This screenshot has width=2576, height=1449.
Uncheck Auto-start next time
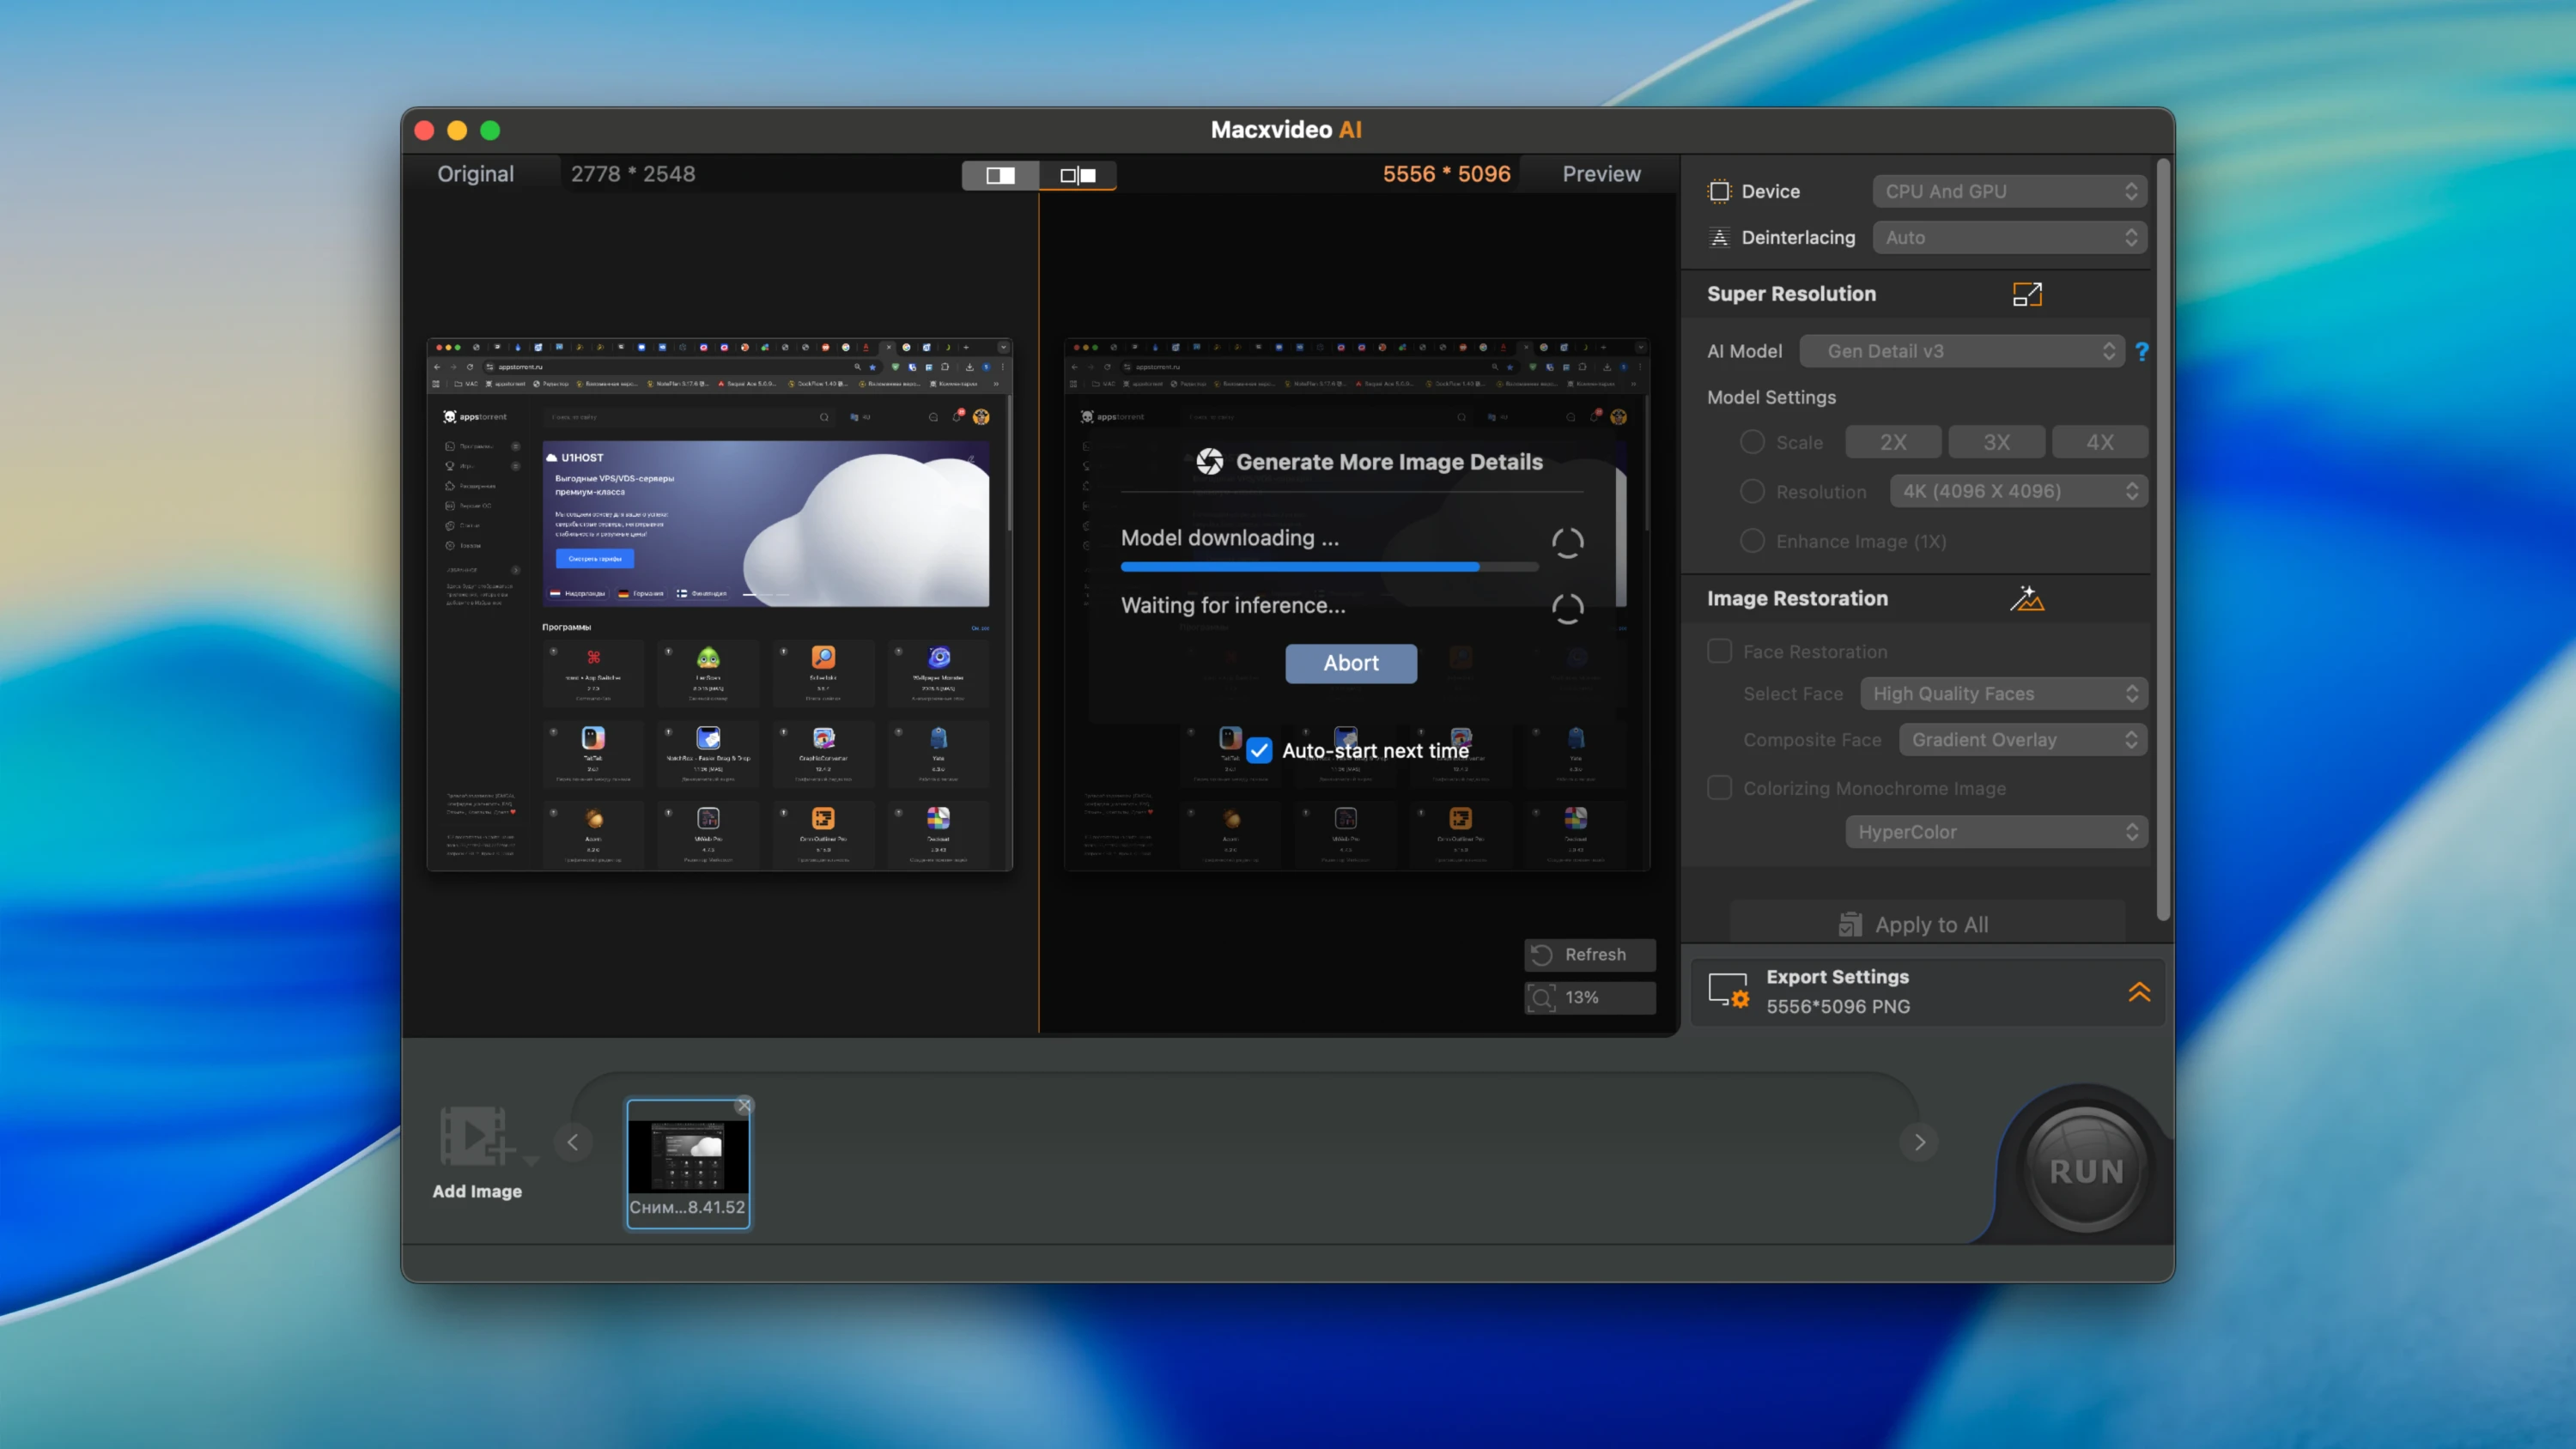point(1259,750)
